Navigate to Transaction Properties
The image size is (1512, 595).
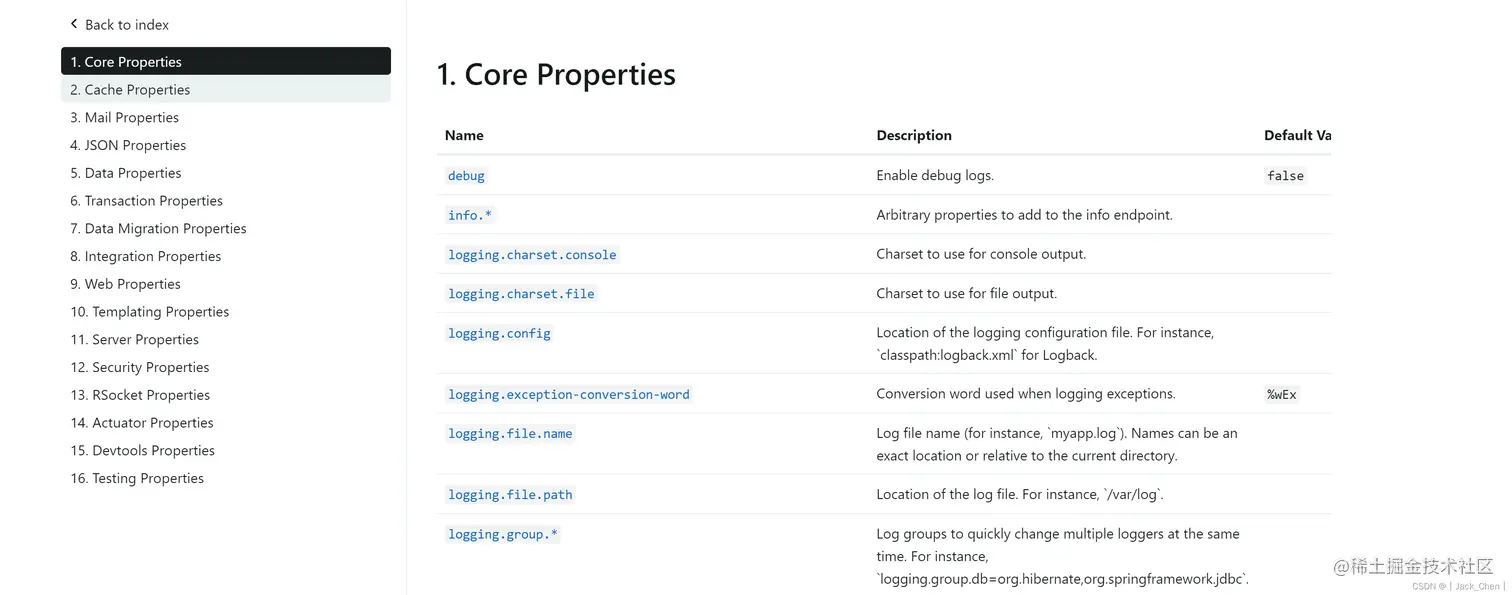click(146, 201)
